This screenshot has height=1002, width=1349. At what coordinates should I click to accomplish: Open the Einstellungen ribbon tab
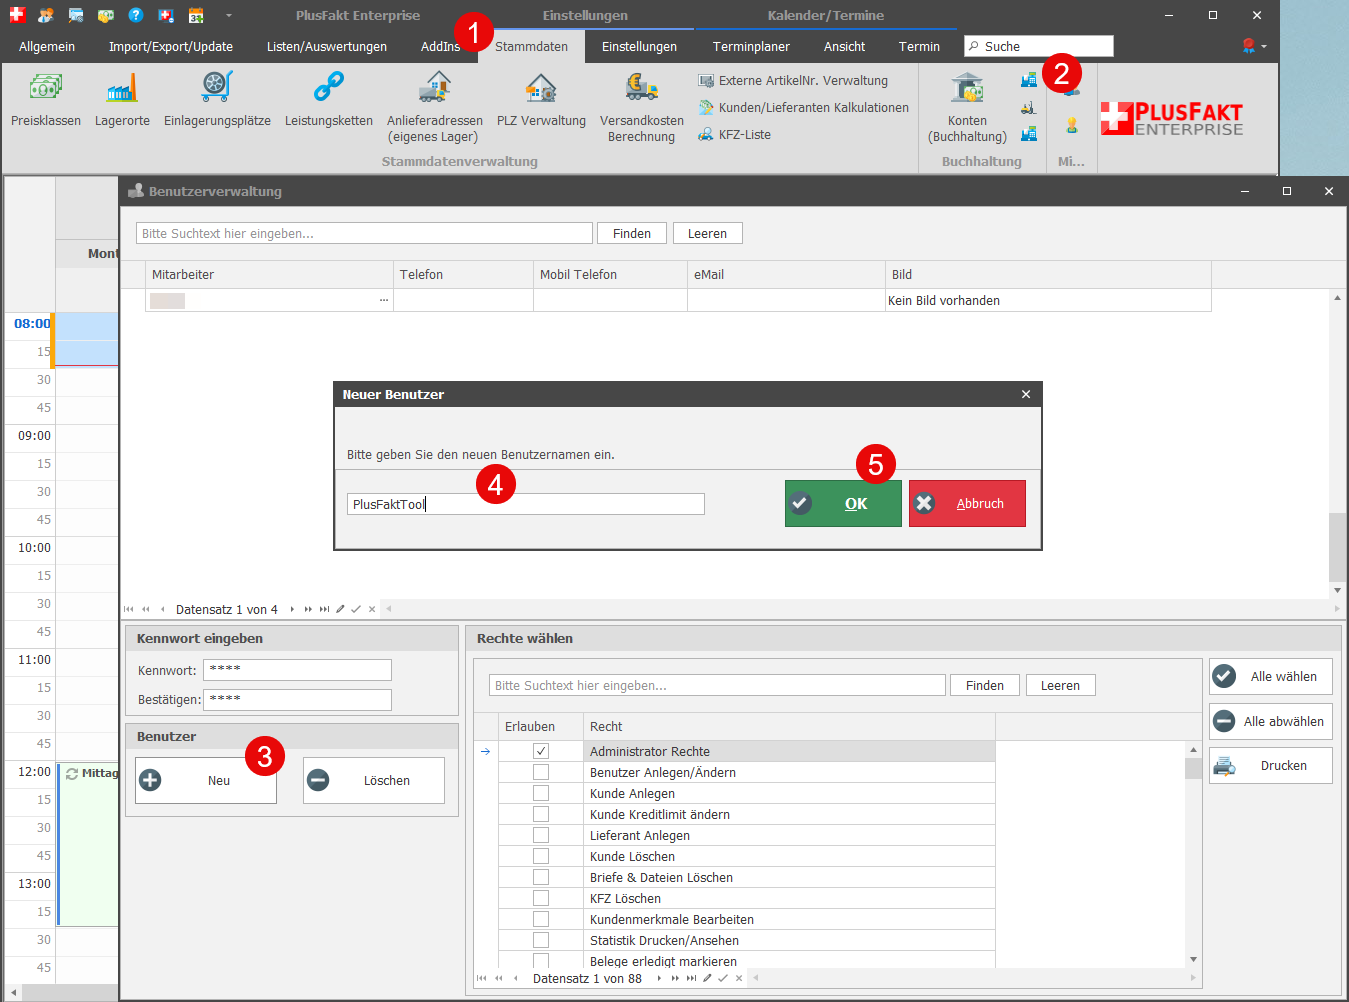639,47
